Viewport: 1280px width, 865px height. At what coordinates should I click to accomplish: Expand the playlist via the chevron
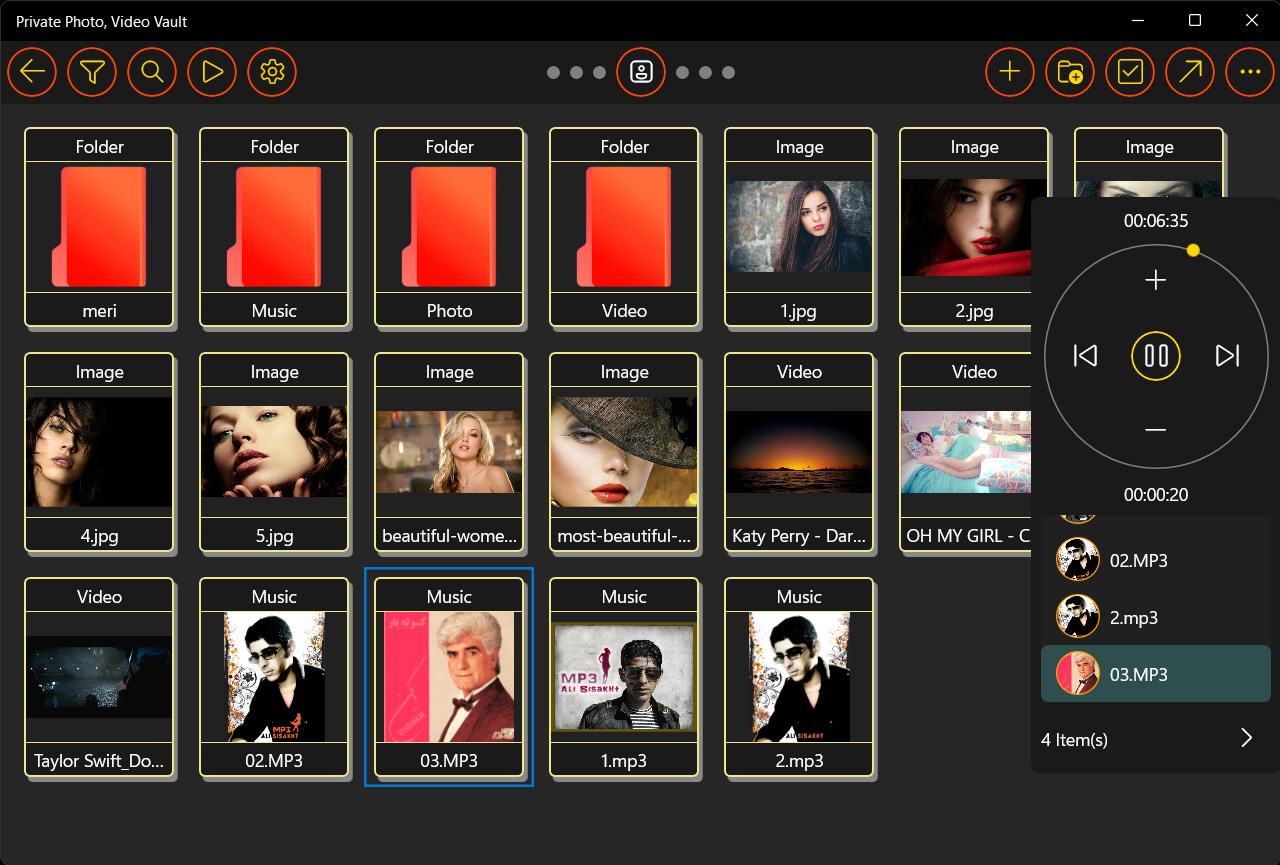coord(1246,739)
